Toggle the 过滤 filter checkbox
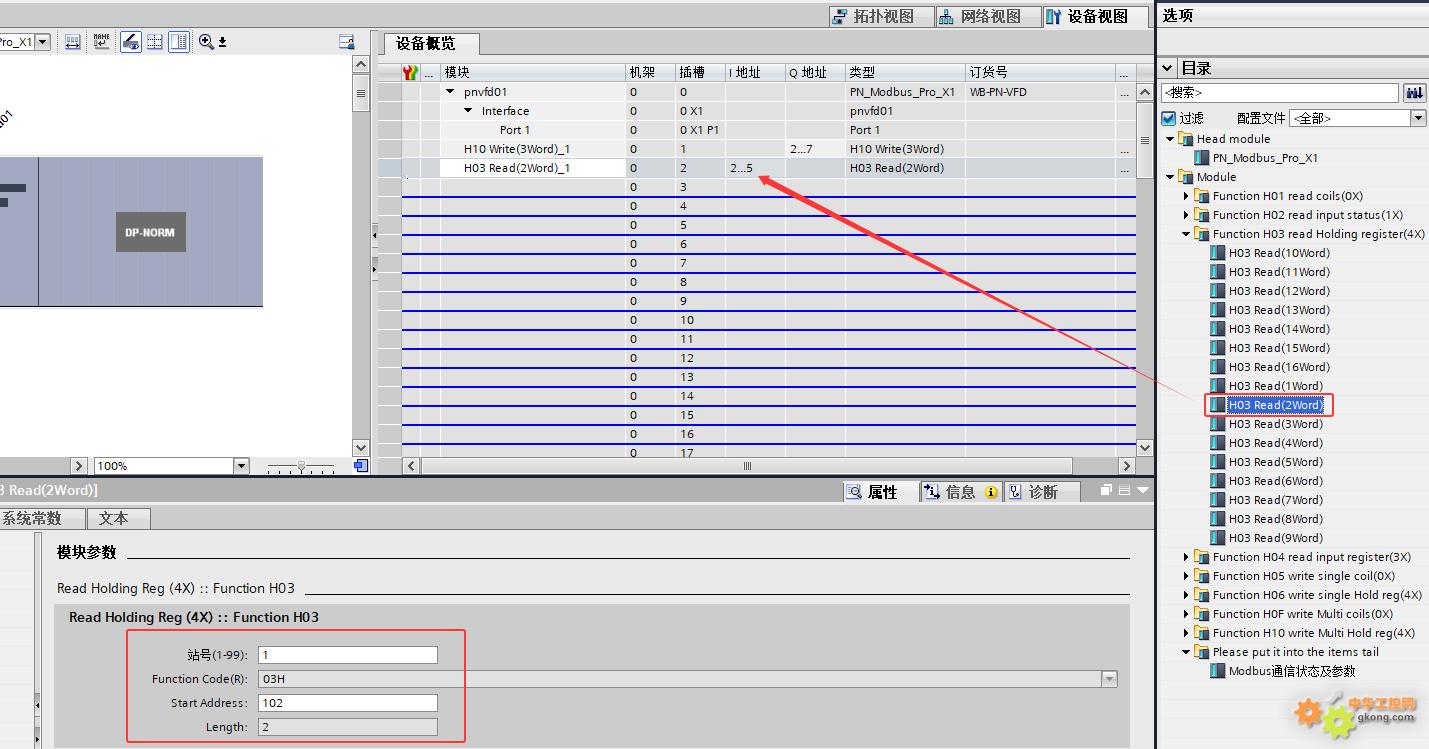Viewport: 1429px width, 749px height. click(1168, 118)
